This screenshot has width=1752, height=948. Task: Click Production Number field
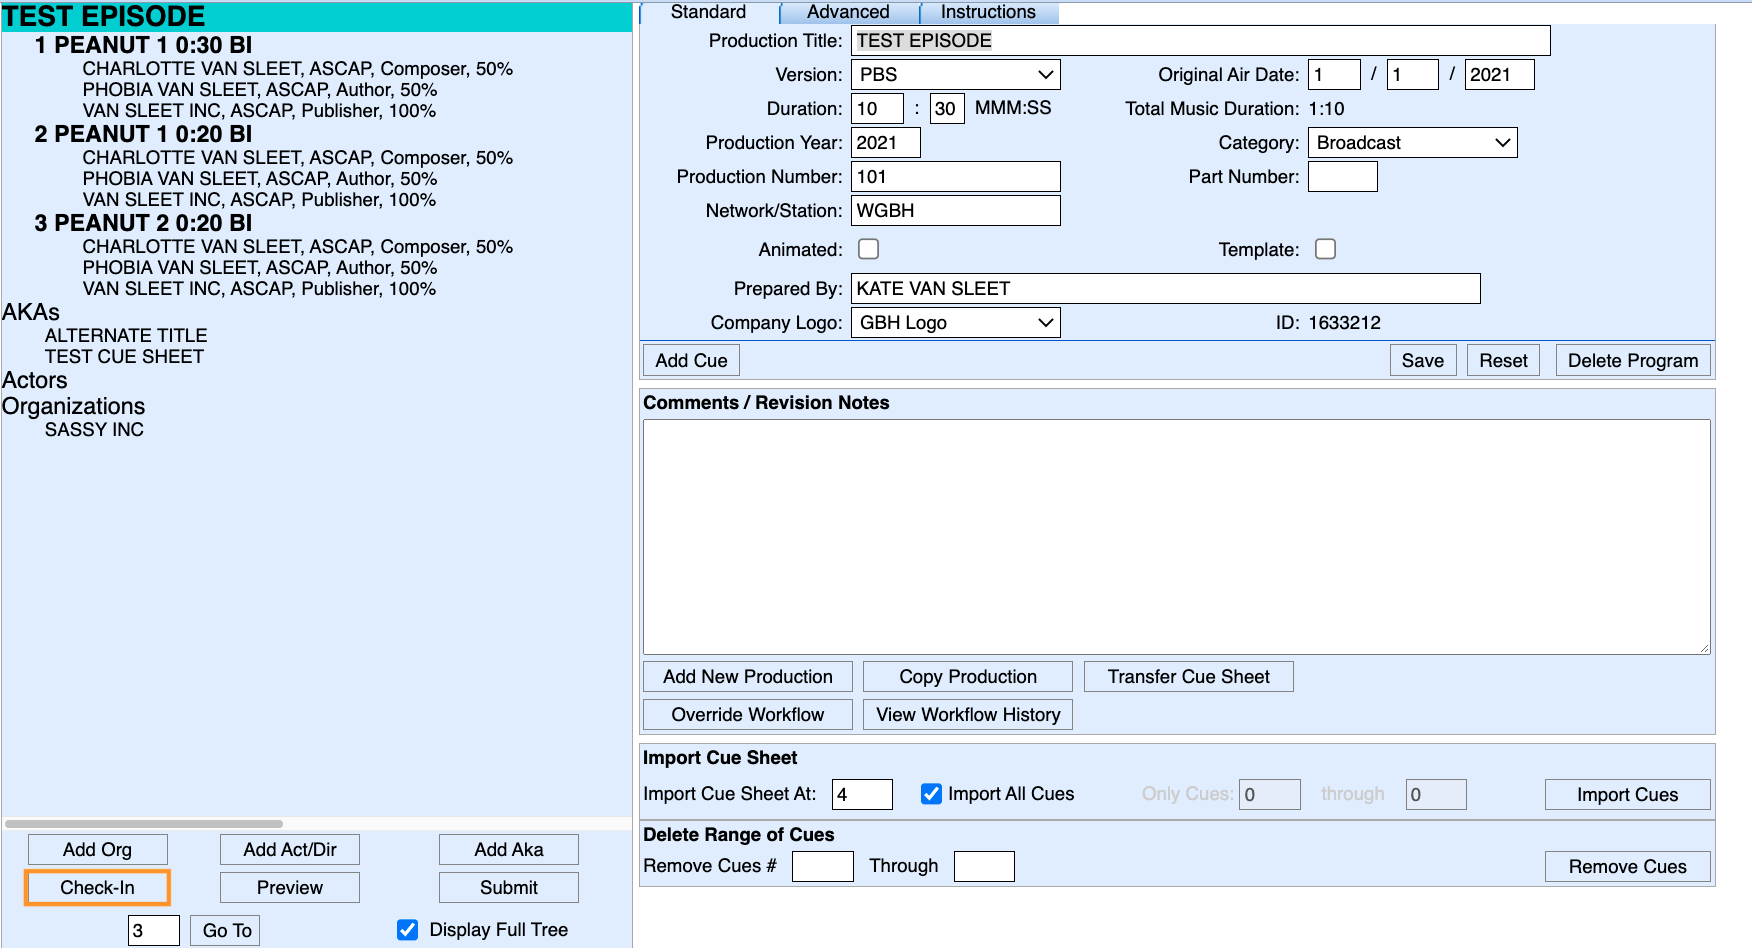[x=955, y=177]
